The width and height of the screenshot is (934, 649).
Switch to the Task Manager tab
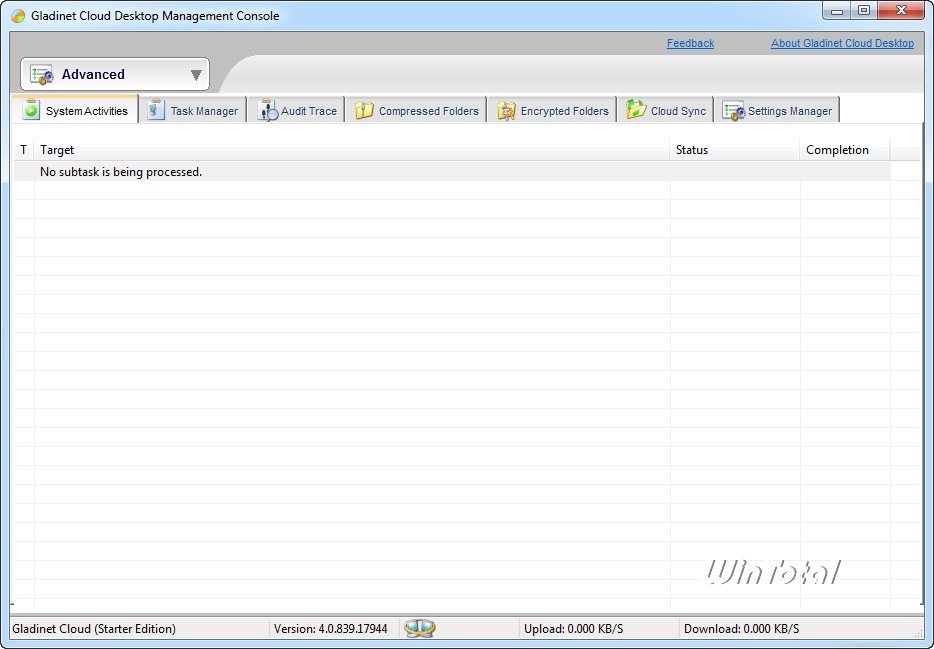(x=193, y=110)
